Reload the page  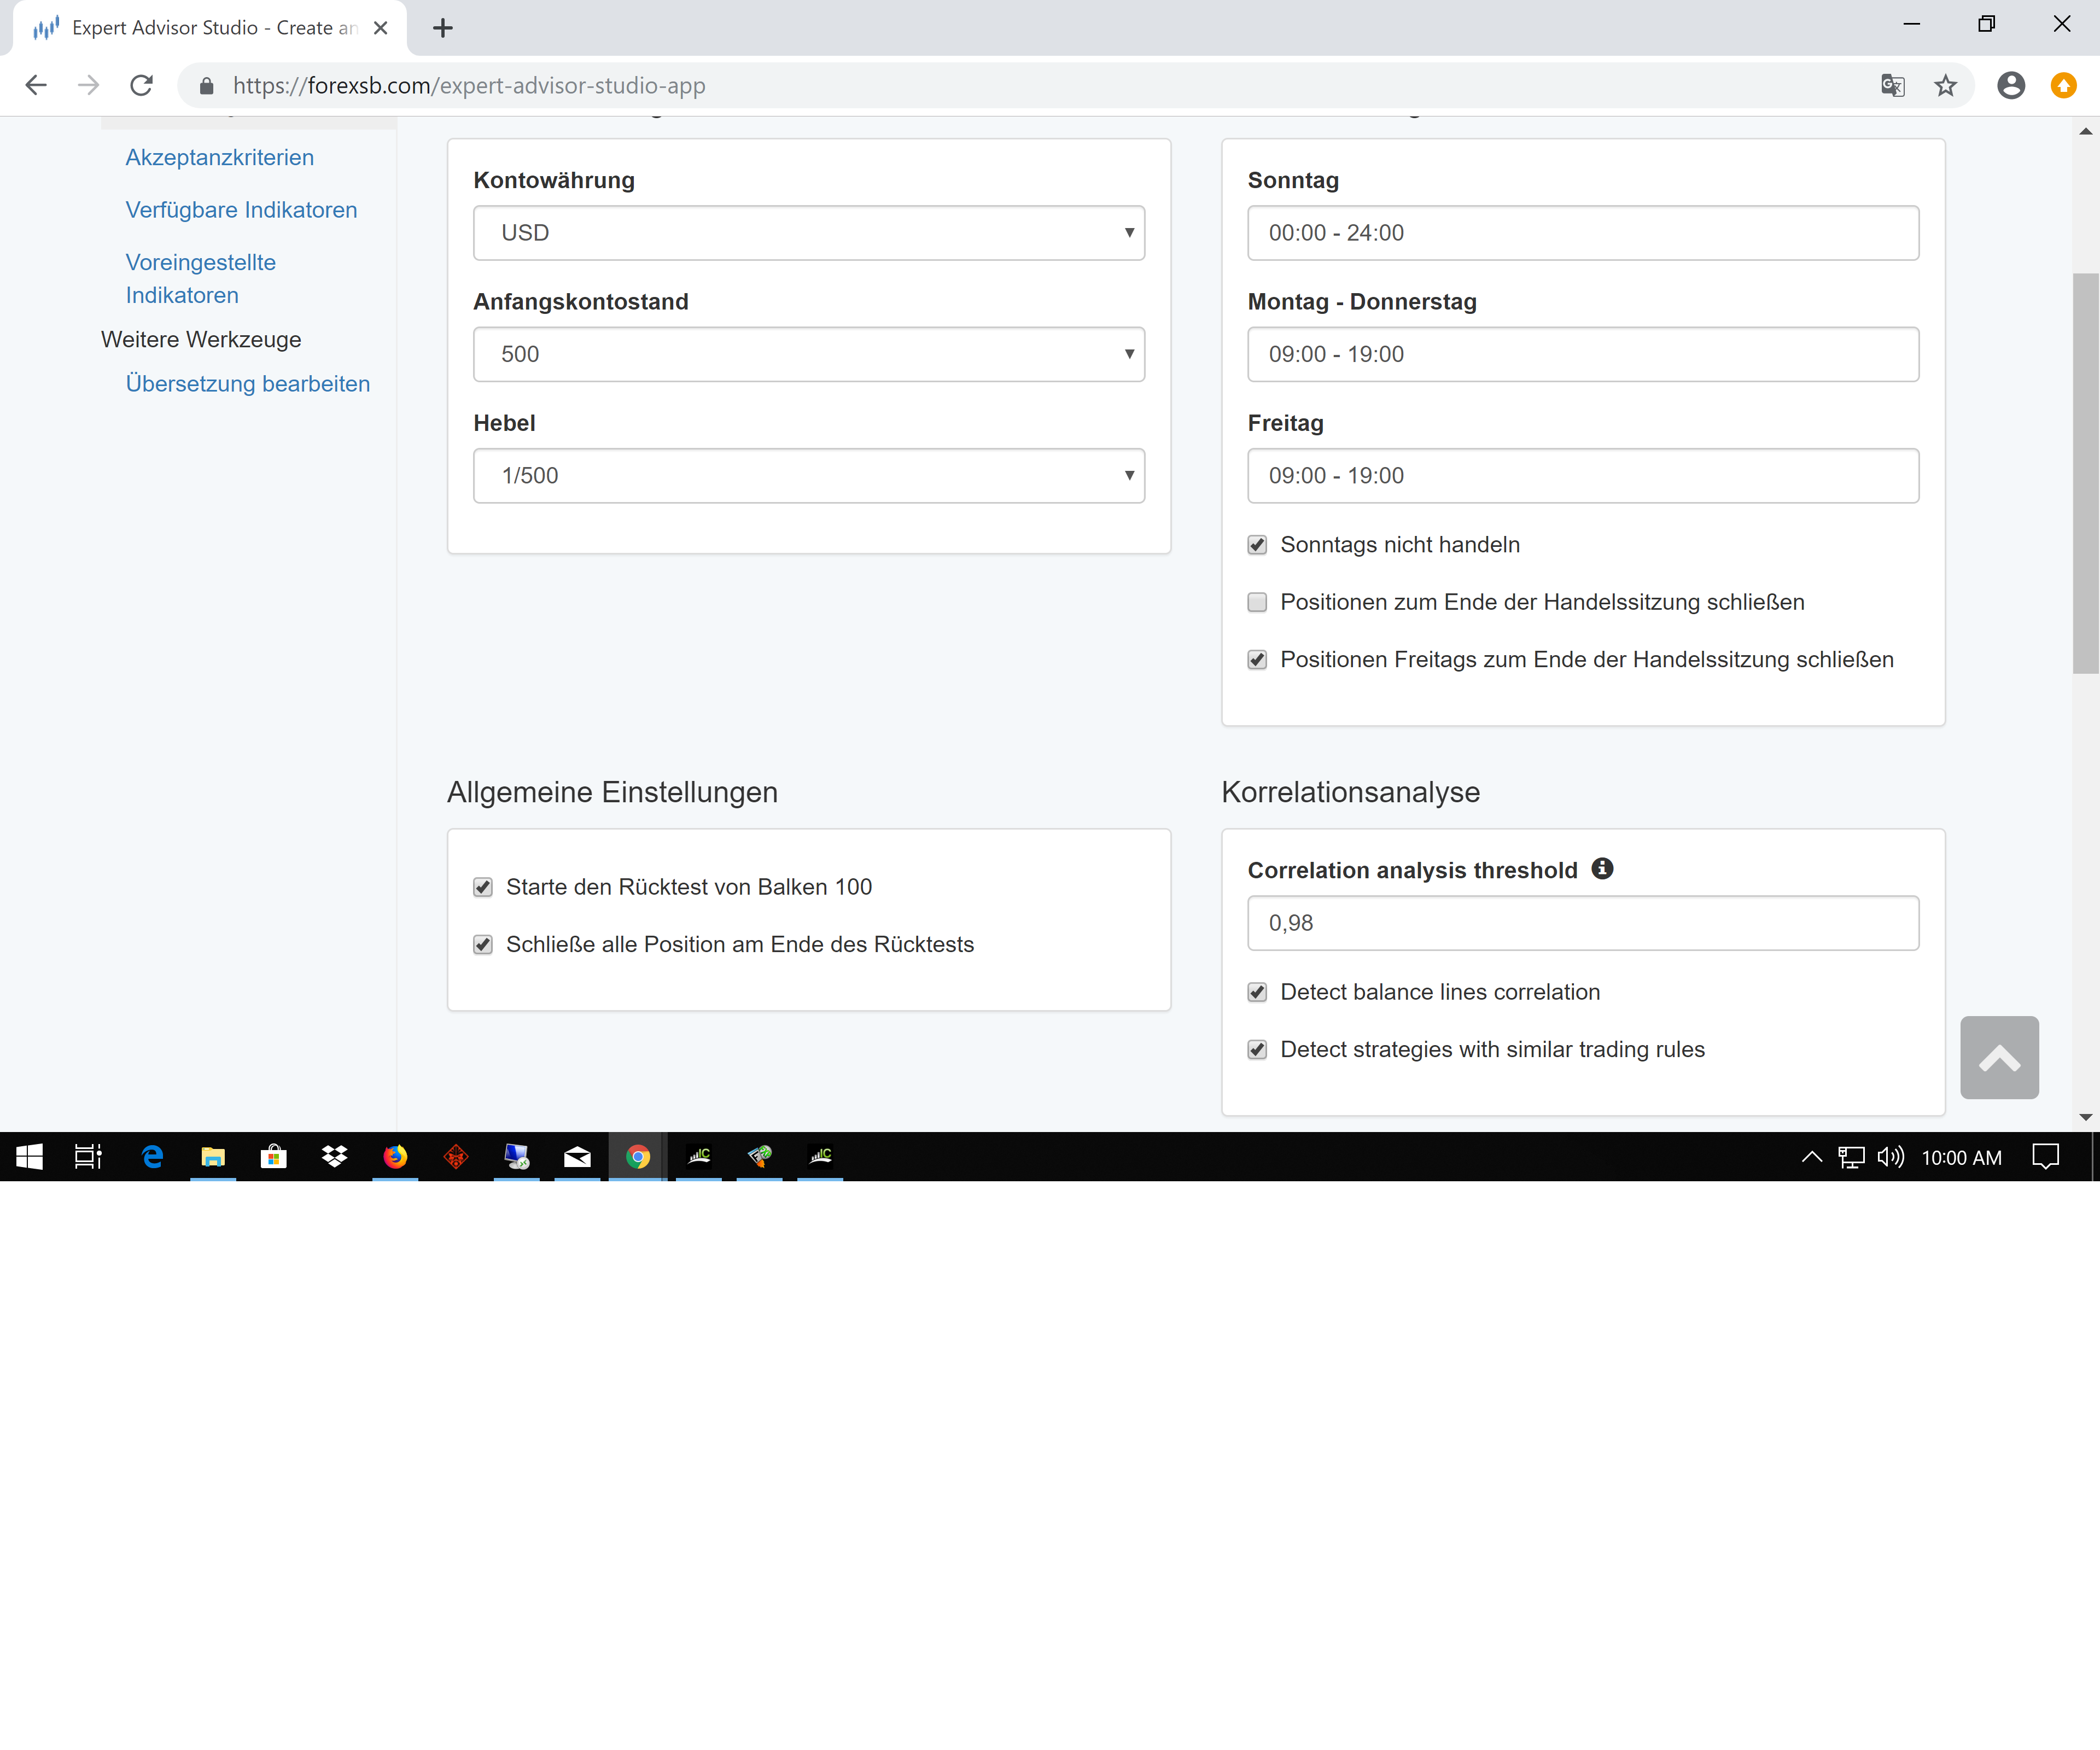(141, 86)
